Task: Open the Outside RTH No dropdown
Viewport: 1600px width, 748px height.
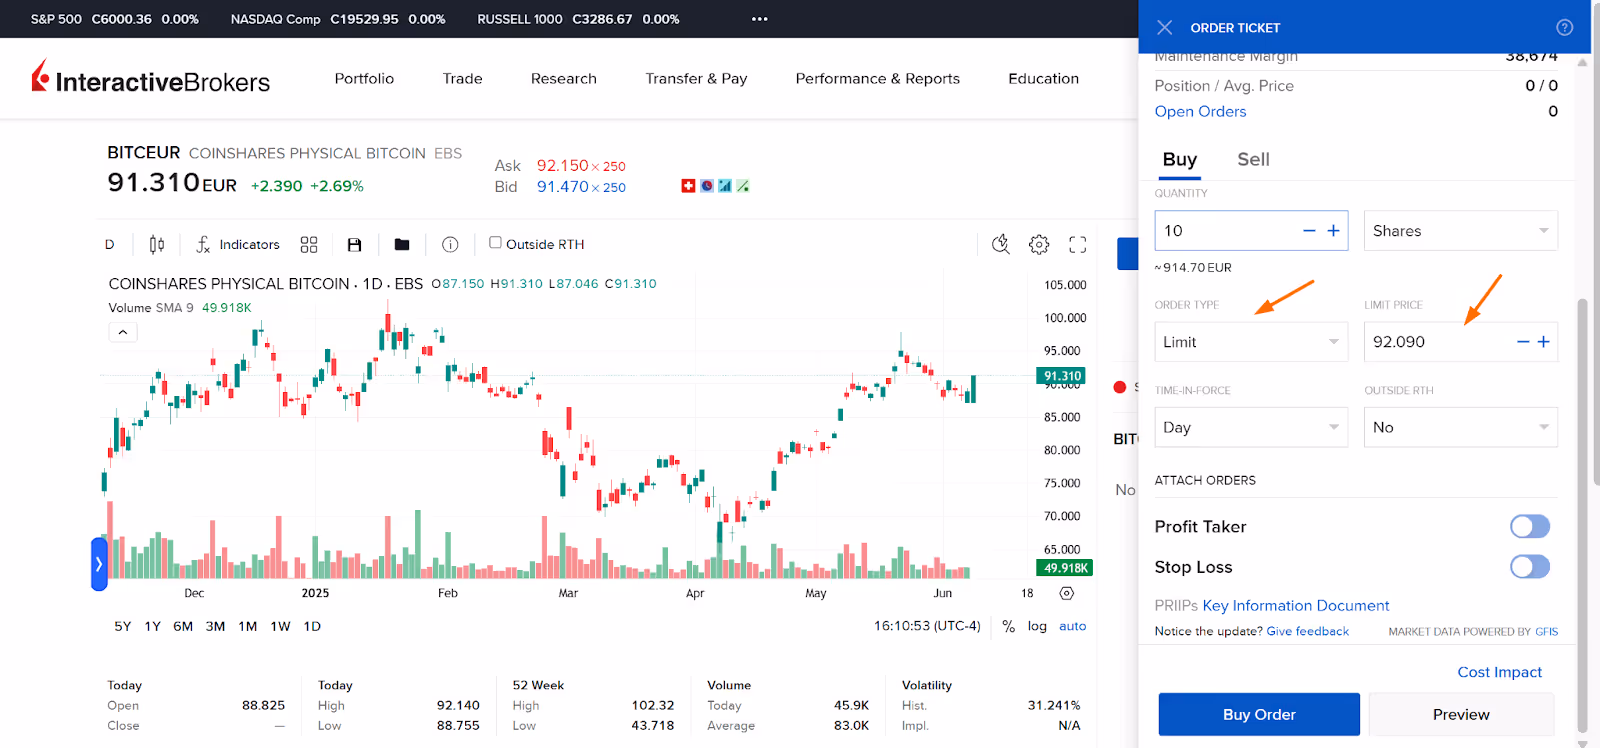Action: pos(1461,427)
